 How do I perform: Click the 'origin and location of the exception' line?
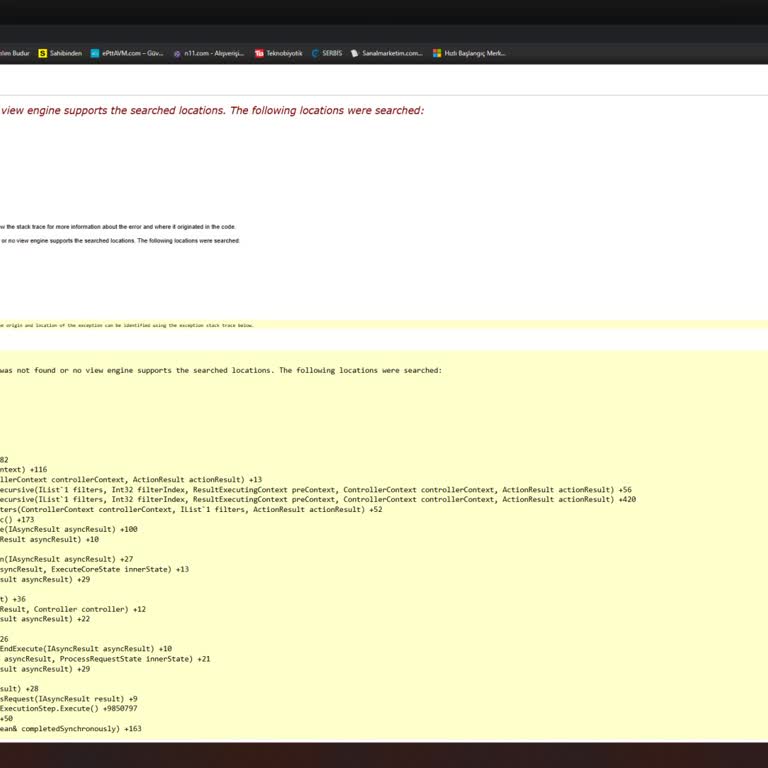click(127, 325)
